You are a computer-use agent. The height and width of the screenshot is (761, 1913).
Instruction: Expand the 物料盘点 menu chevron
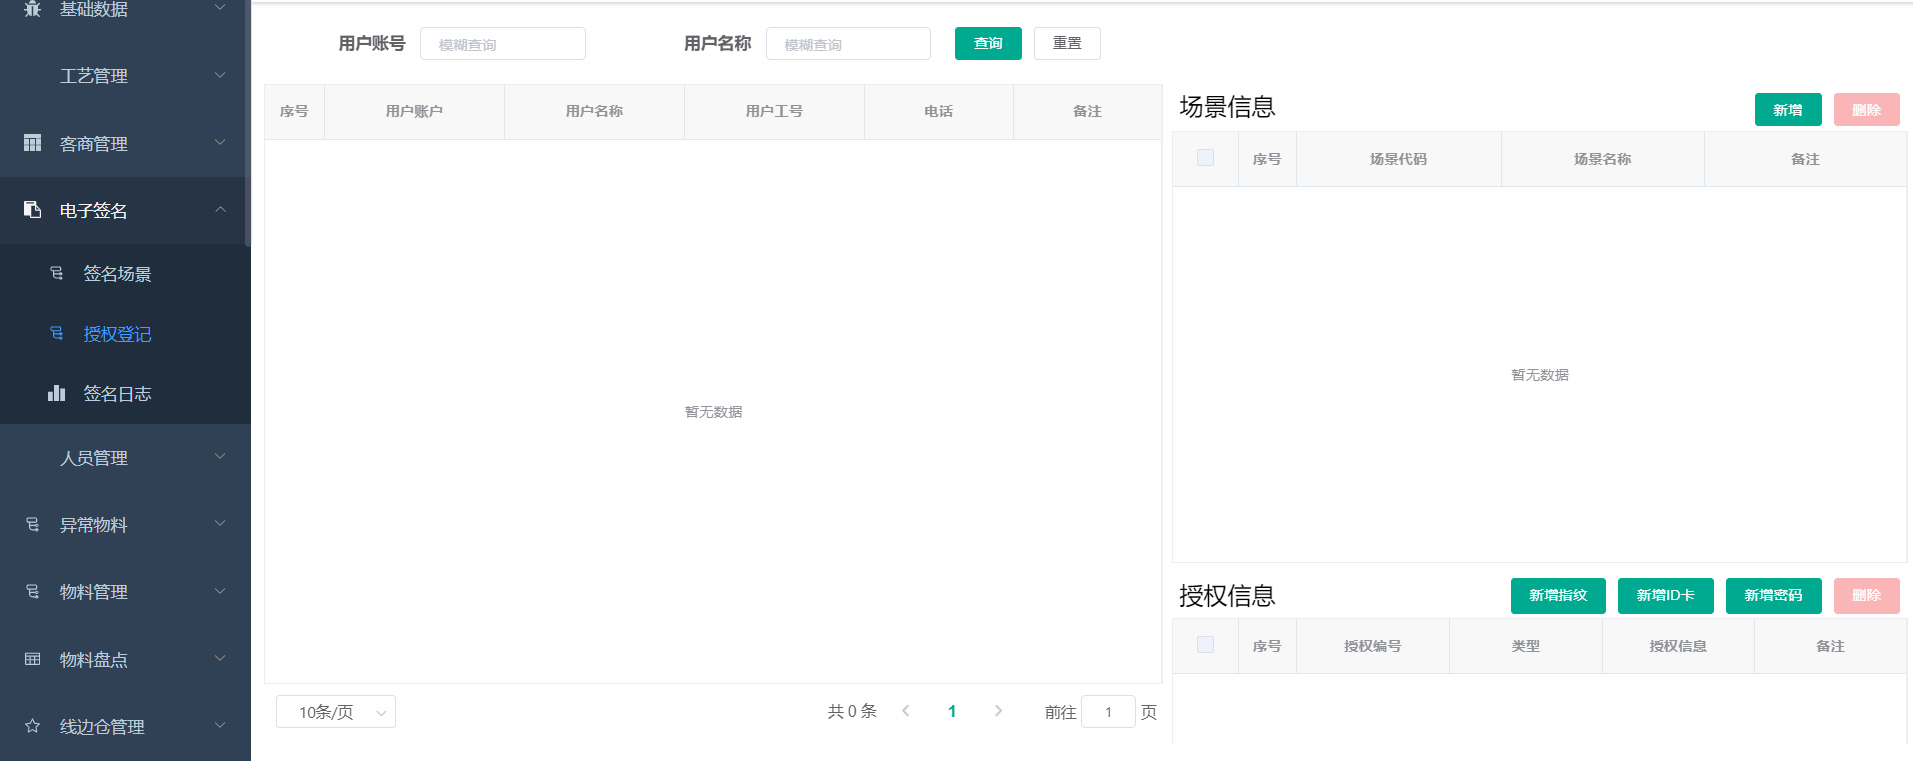220,659
